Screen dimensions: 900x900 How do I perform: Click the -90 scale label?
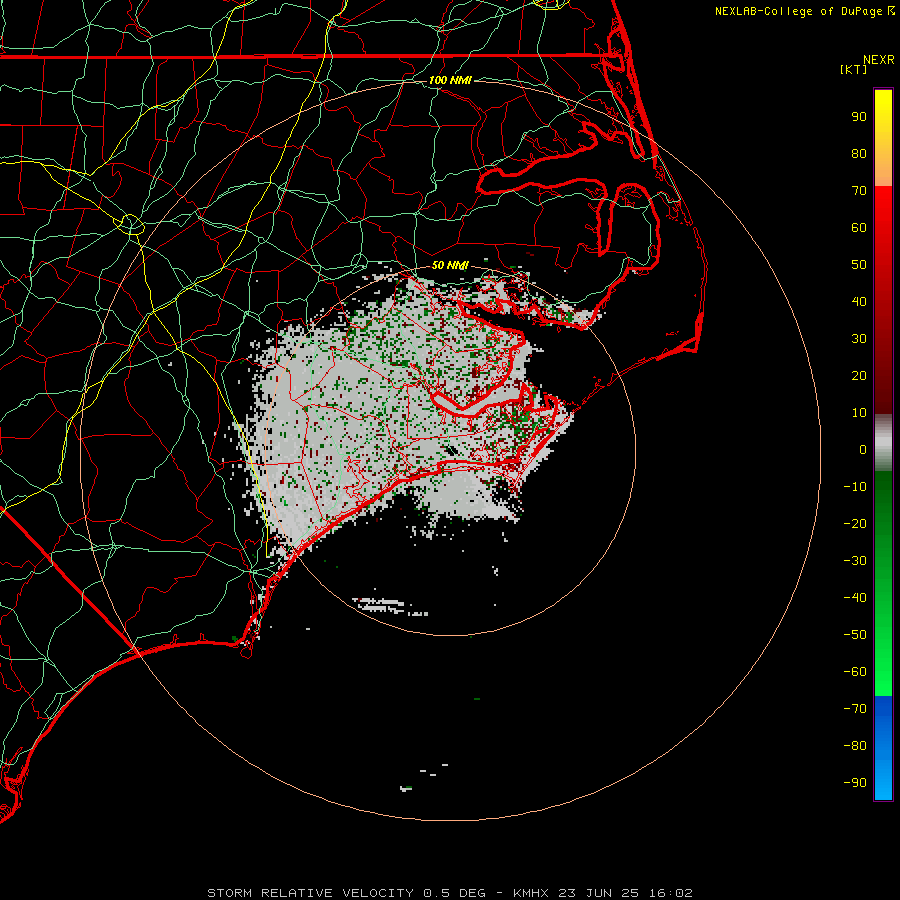pyautogui.click(x=855, y=783)
